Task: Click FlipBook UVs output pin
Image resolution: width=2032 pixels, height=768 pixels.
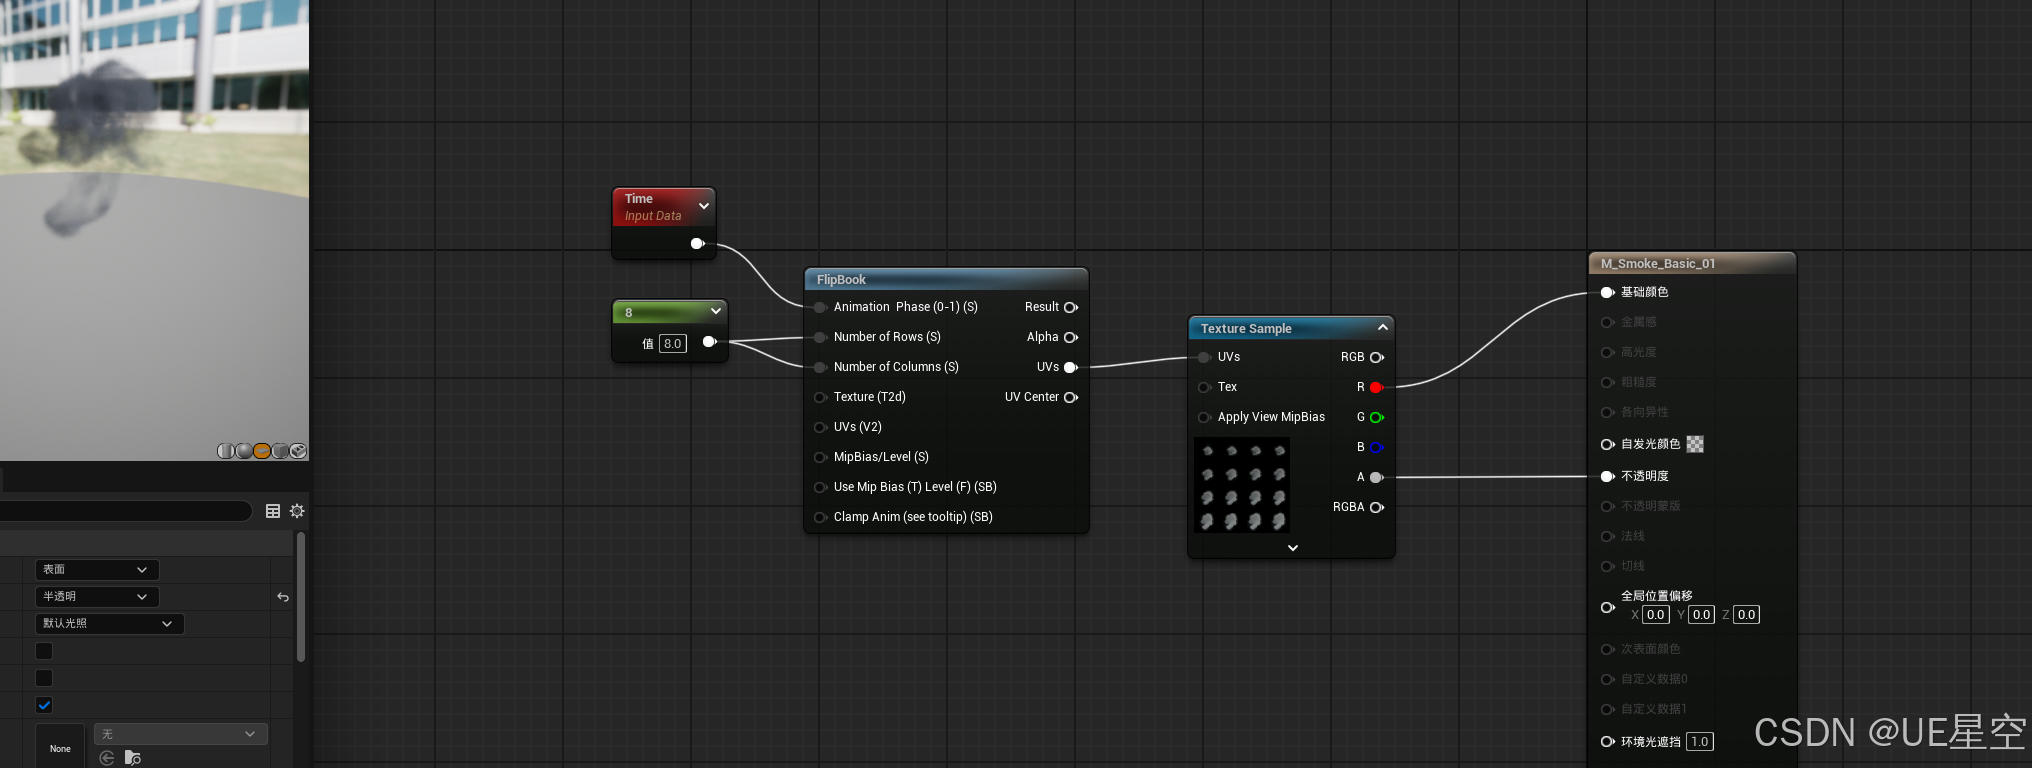Action: pyautogui.click(x=1071, y=367)
